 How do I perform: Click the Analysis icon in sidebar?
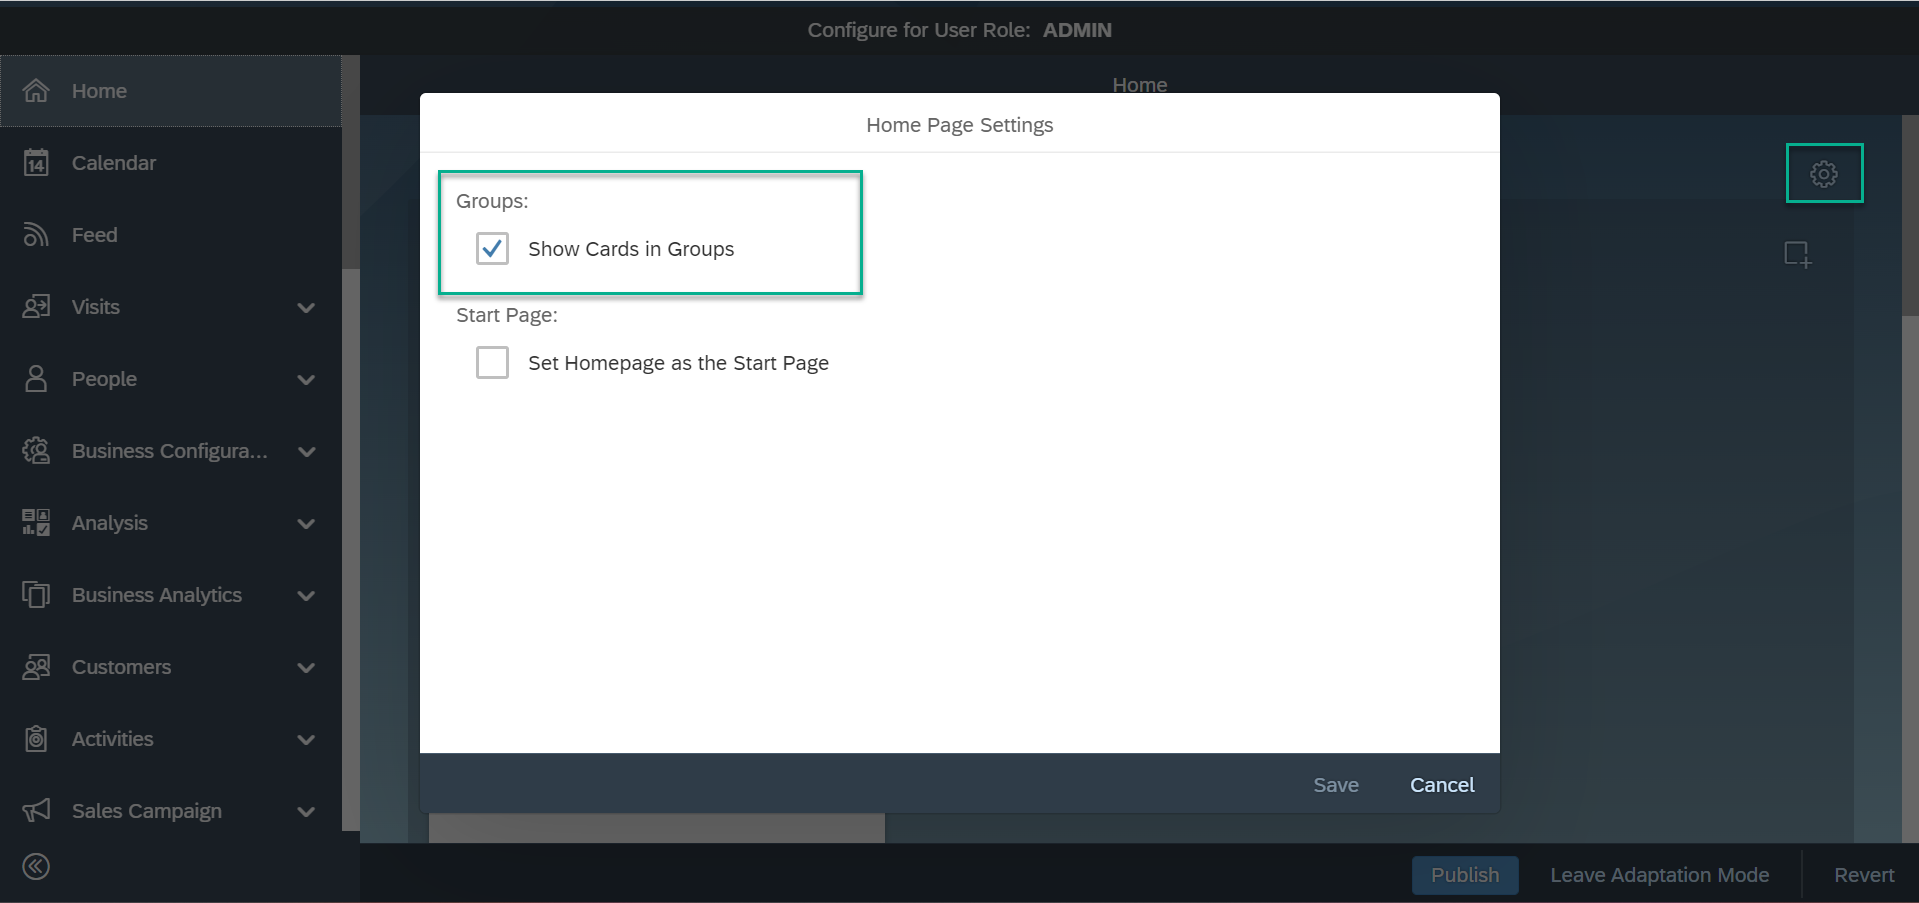pos(36,523)
